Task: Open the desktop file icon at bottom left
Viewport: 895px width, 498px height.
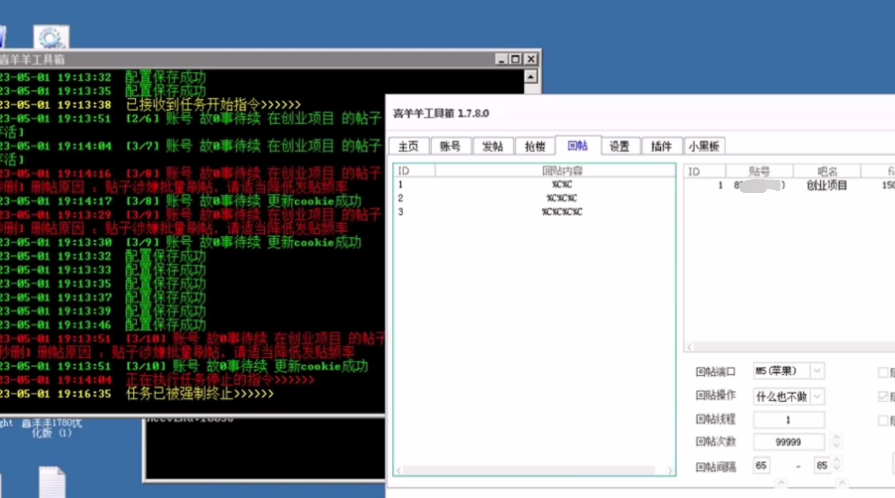Action: point(51,482)
